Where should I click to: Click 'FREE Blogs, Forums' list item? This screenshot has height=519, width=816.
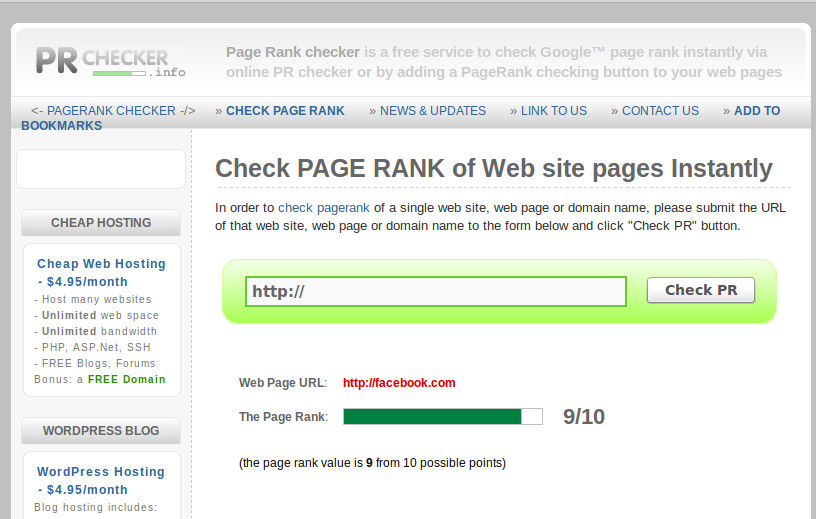point(95,363)
